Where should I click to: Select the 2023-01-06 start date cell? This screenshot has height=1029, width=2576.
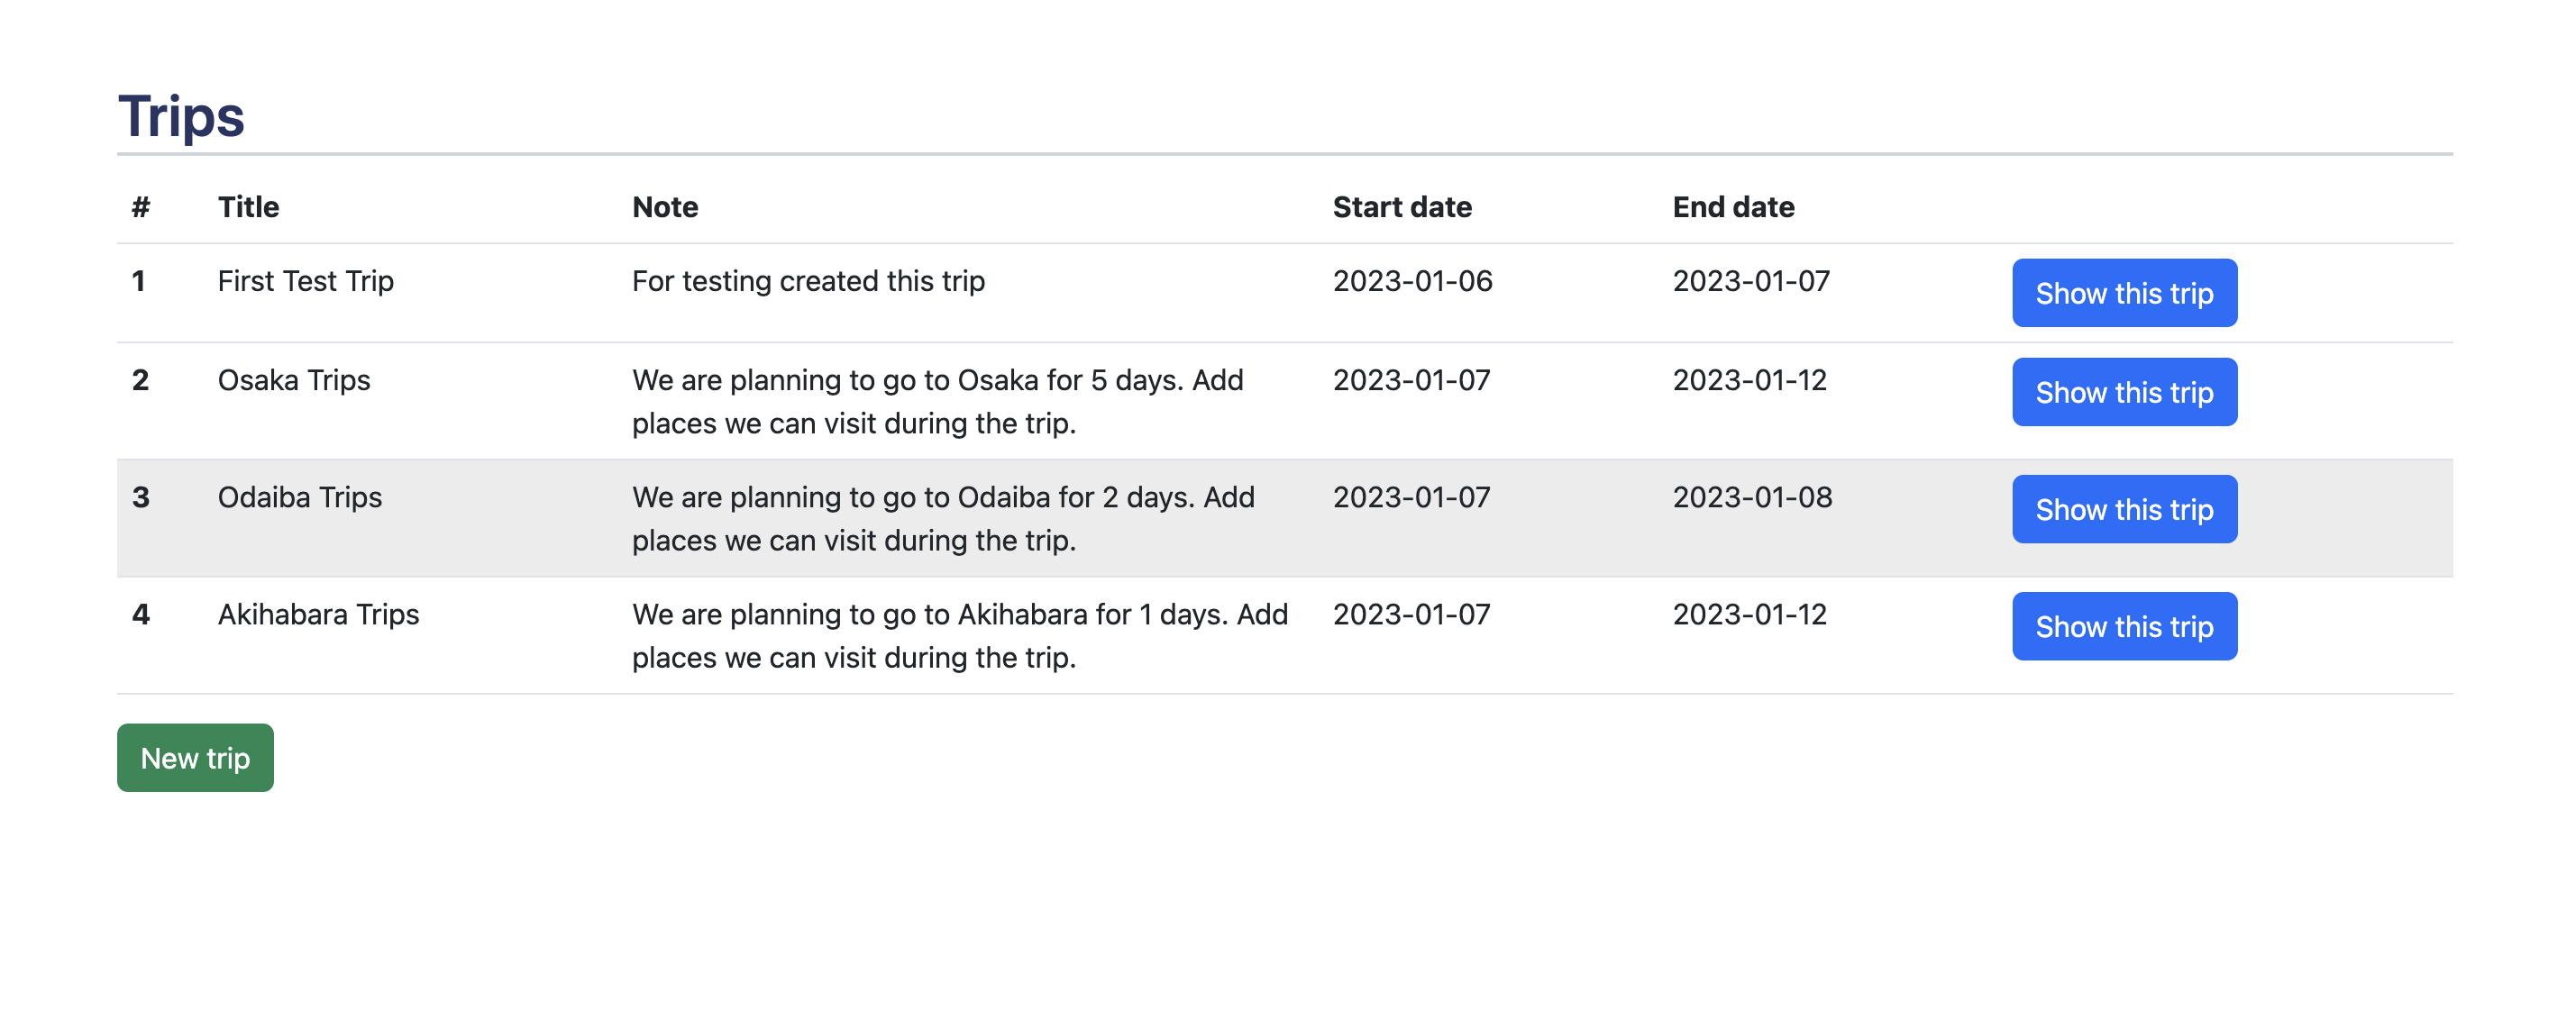point(1412,281)
